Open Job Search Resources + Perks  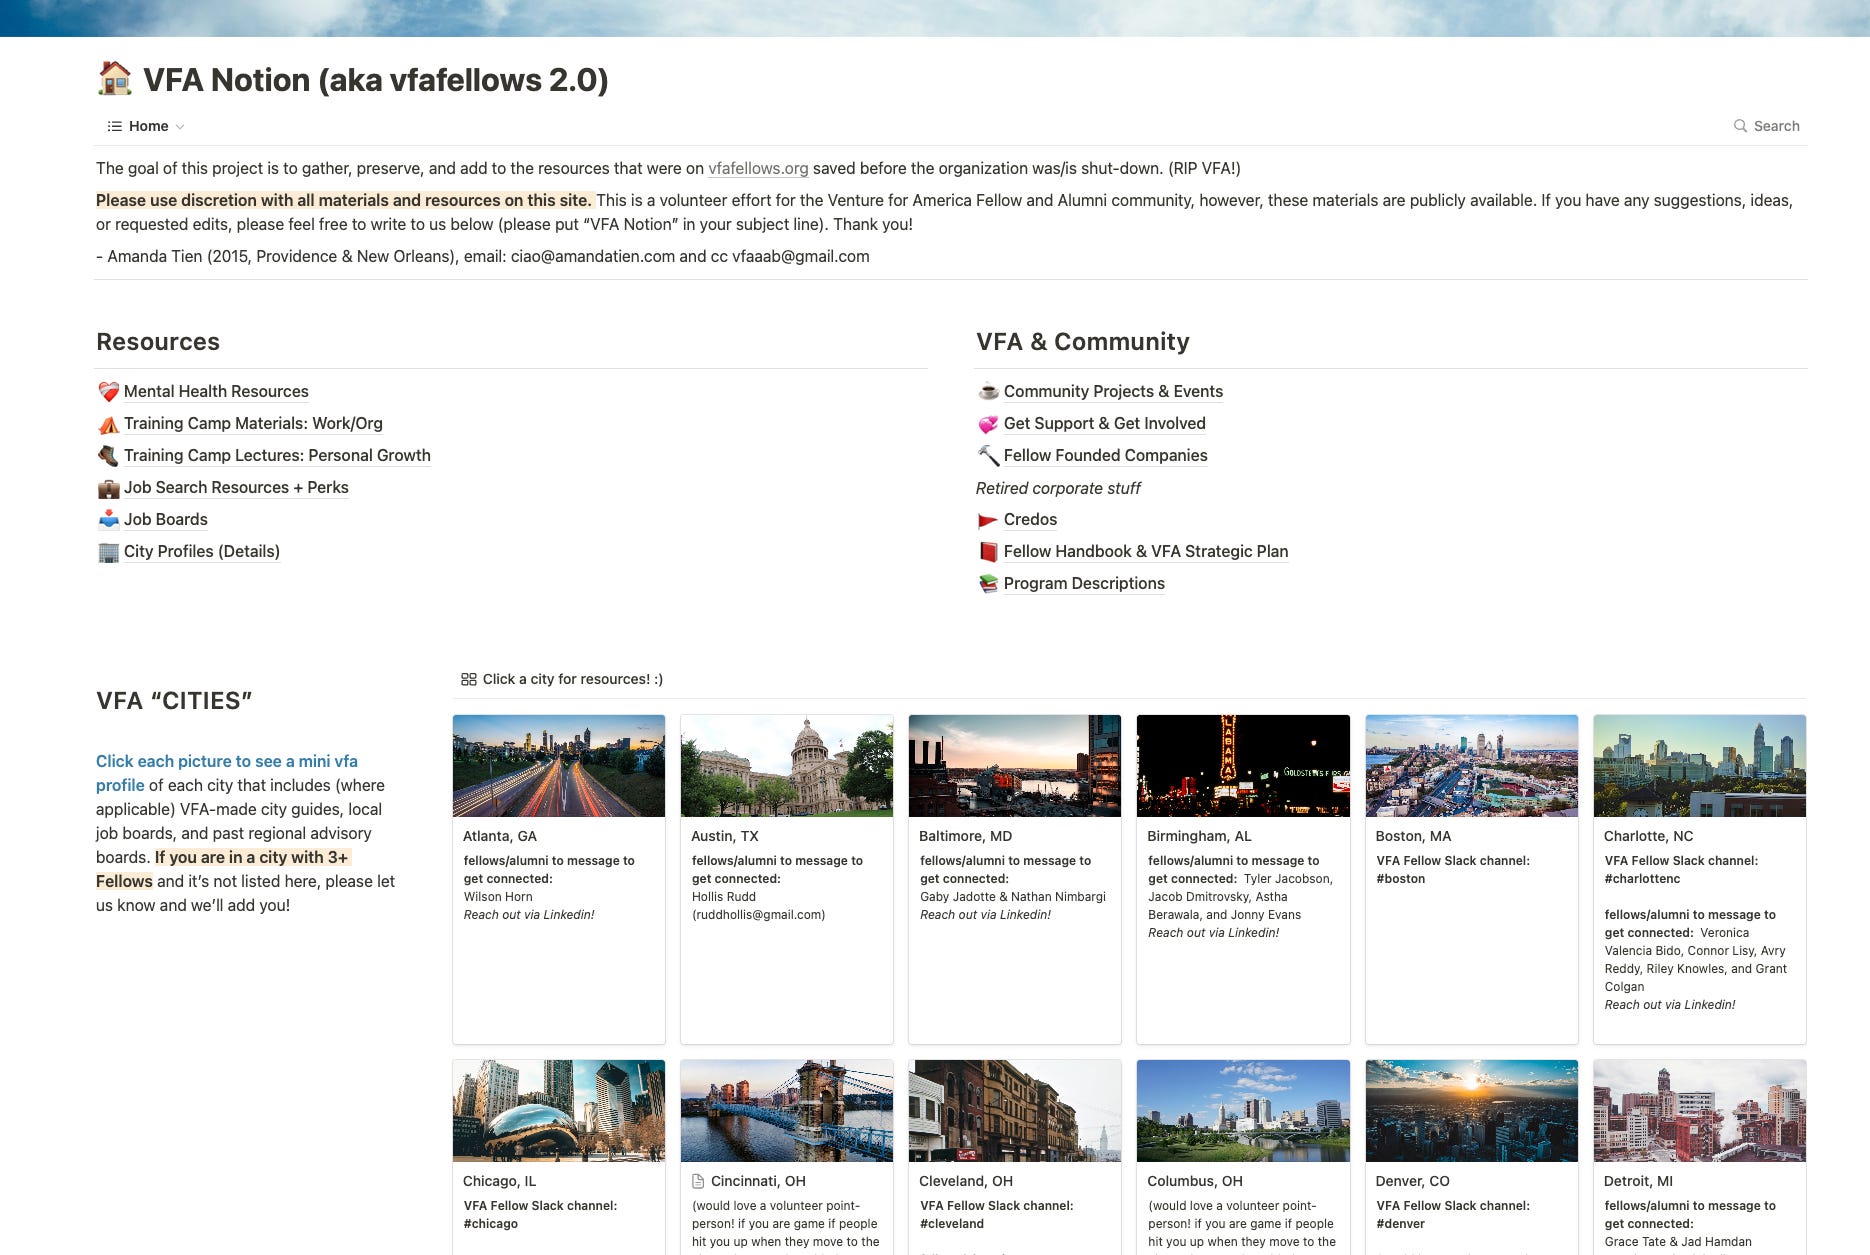pos(236,487)
